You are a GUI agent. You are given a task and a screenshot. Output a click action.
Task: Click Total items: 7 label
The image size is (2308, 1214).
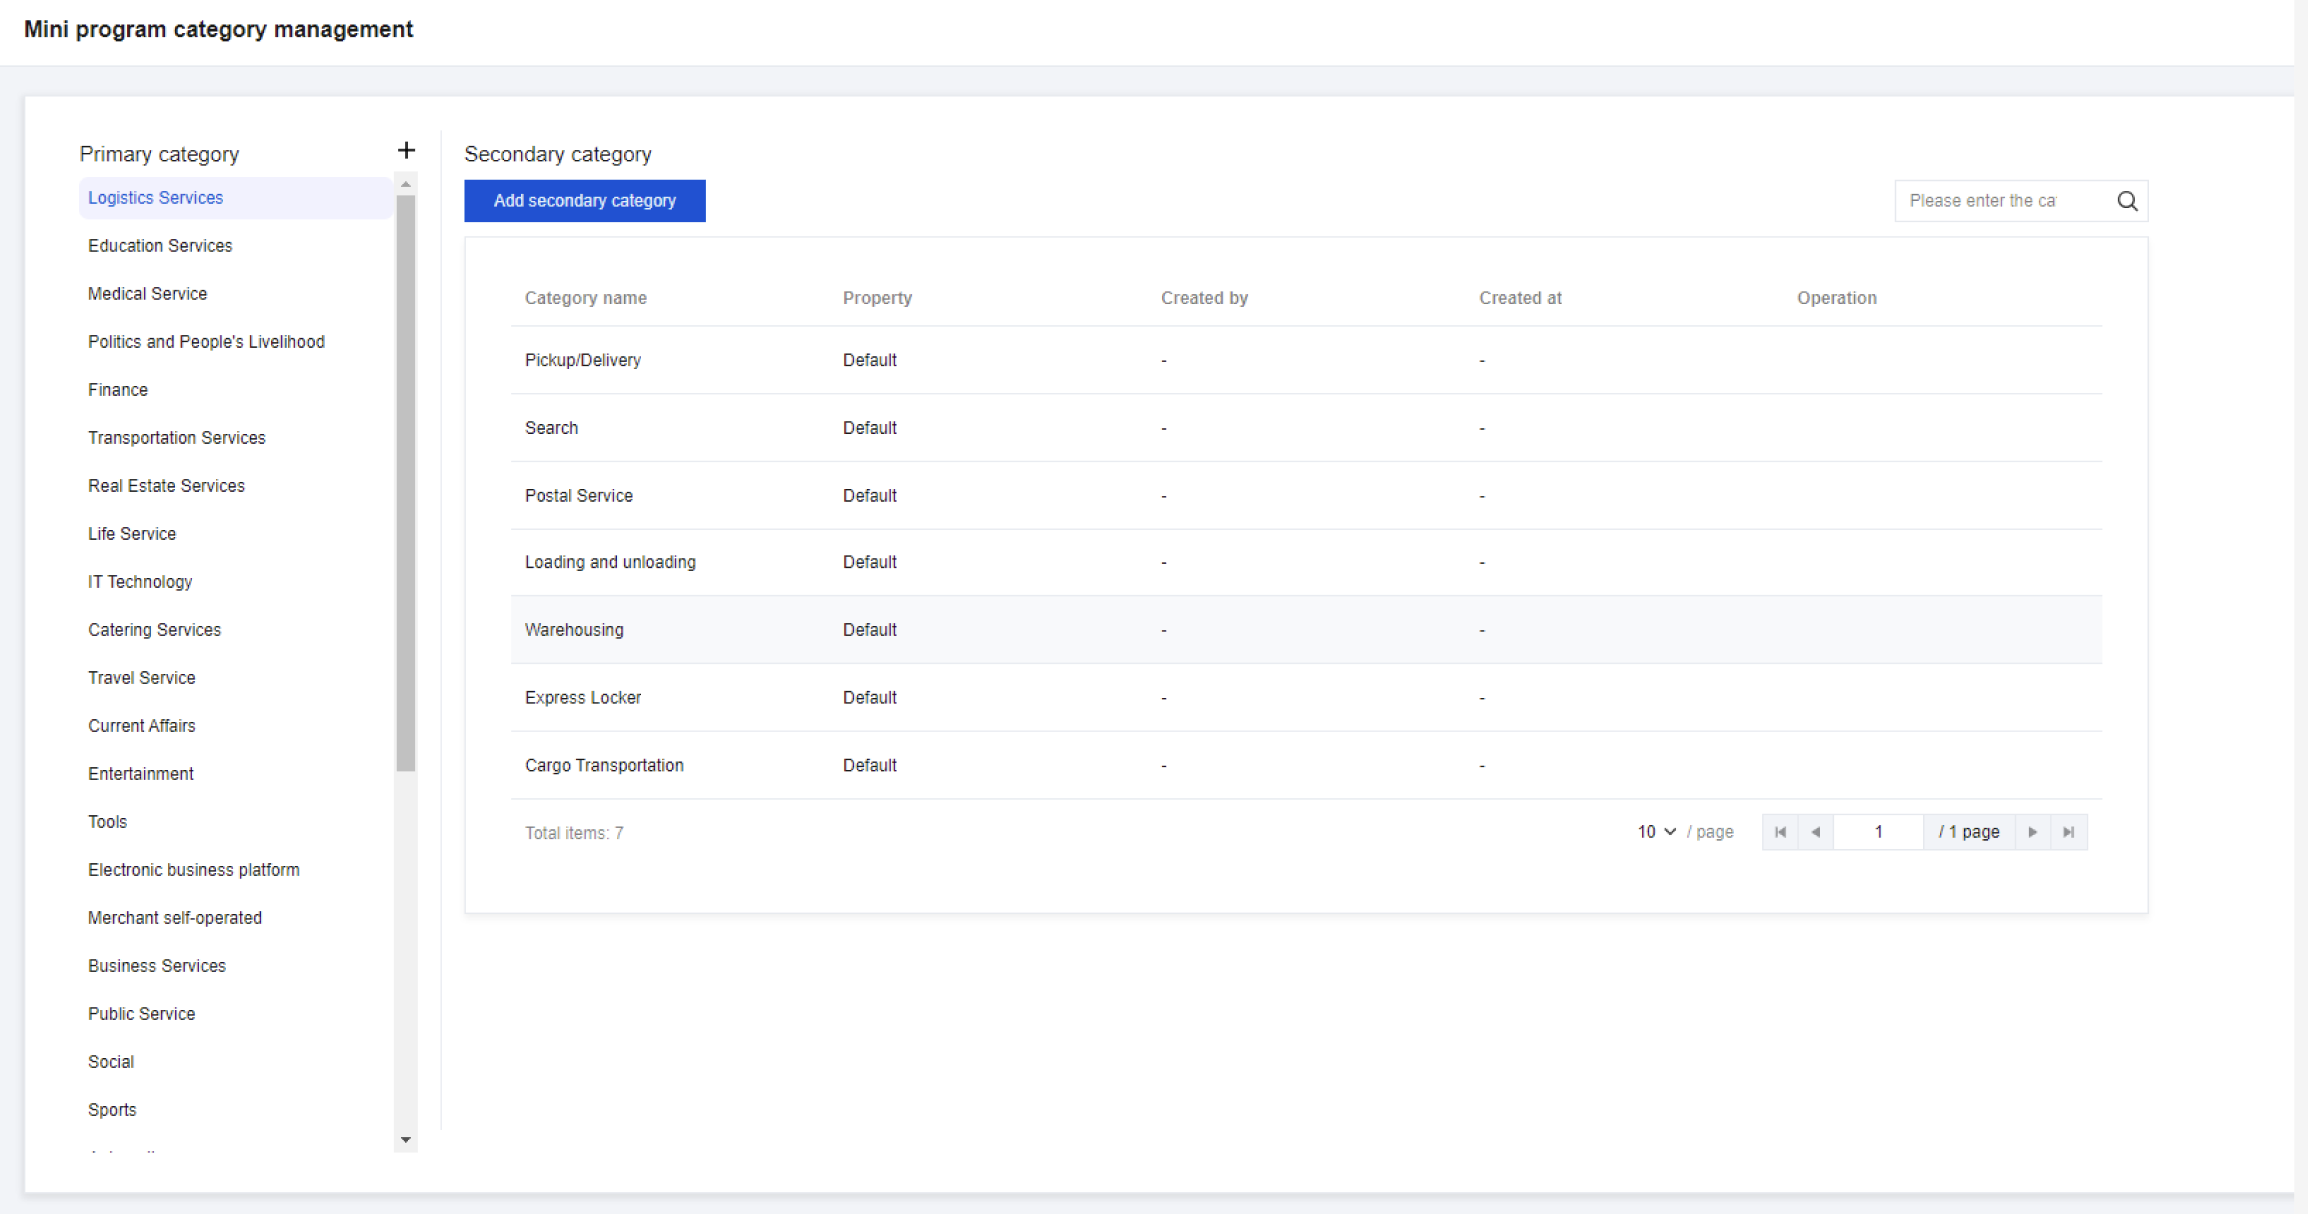point(574,833)
